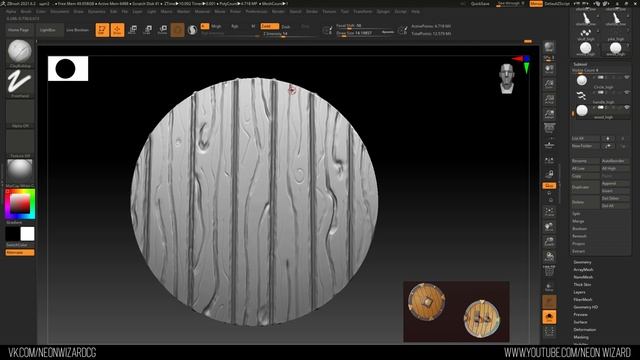This screenshot has width=640, height=360.
Task: Activate the Draw mode button
Action: tap(117, 30)
